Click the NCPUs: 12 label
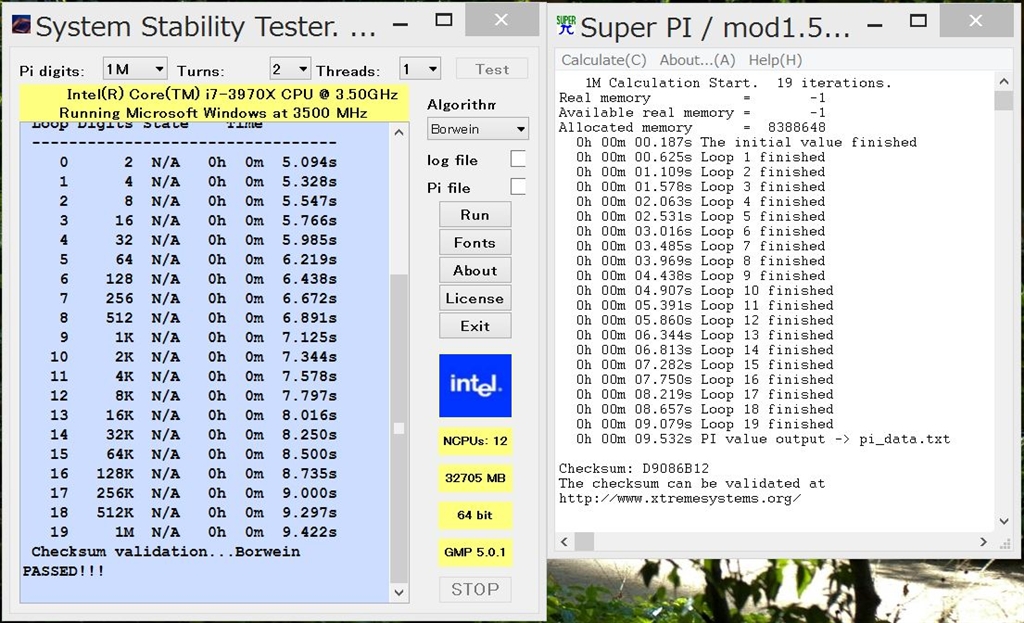 [x=475, y=441]
